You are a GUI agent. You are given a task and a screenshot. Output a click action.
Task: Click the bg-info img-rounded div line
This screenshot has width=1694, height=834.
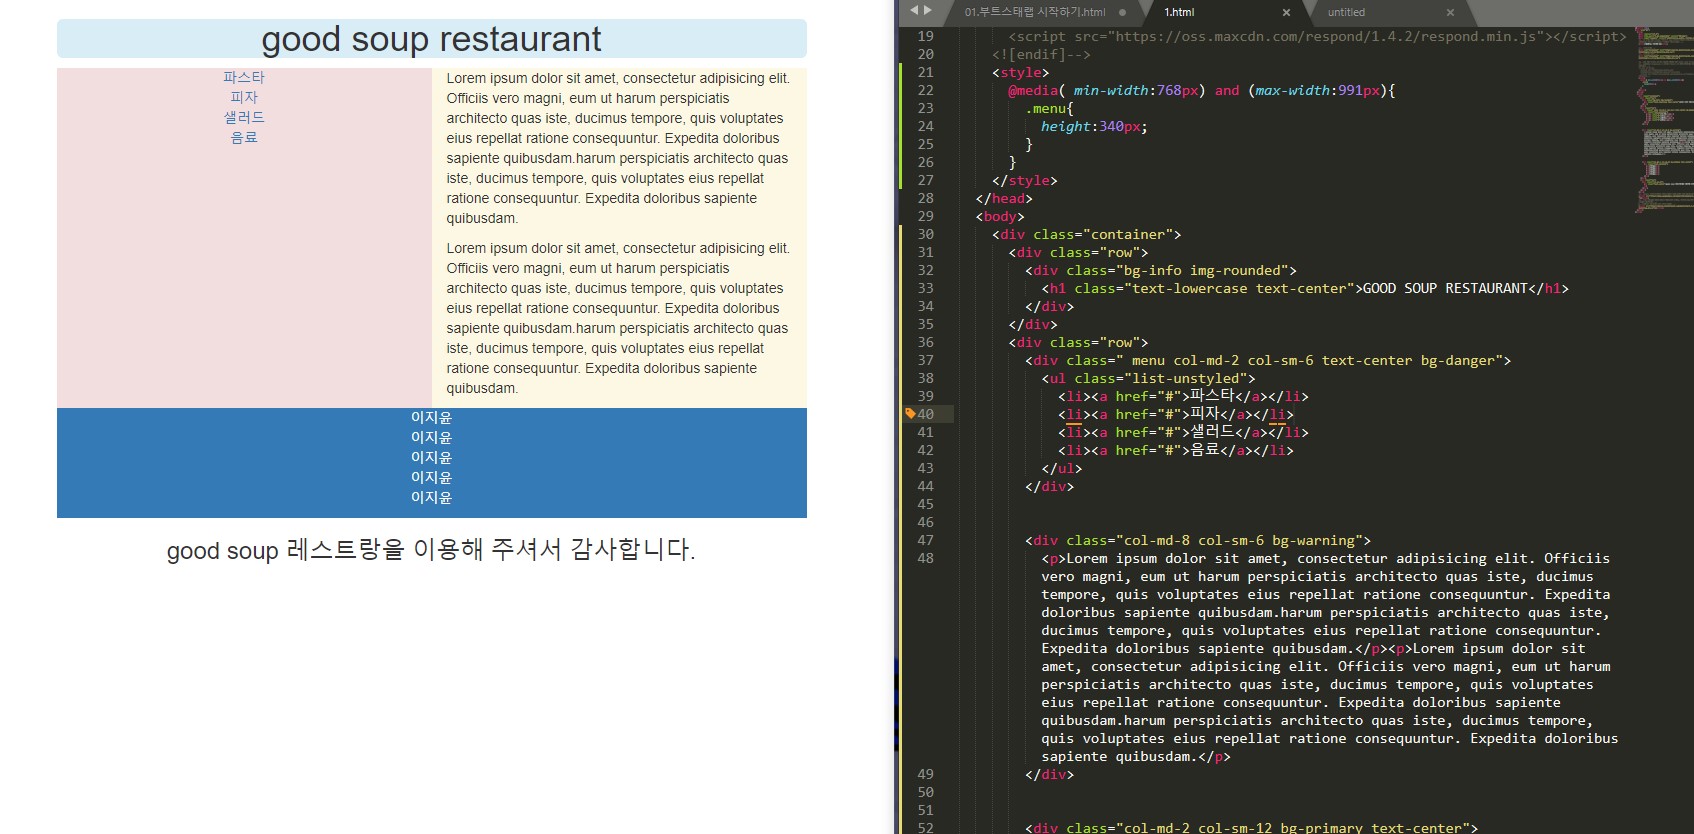(1160, 270)
